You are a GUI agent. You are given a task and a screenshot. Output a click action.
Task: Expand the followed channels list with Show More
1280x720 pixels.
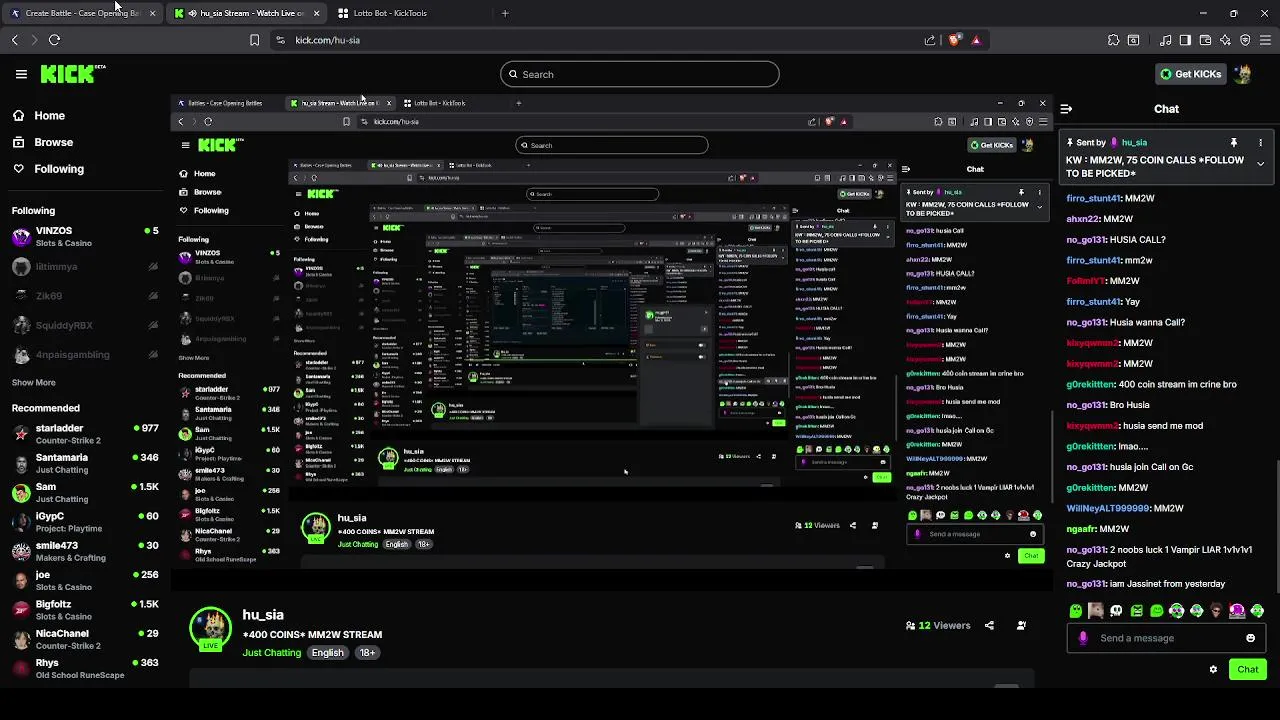coord(33,382)
